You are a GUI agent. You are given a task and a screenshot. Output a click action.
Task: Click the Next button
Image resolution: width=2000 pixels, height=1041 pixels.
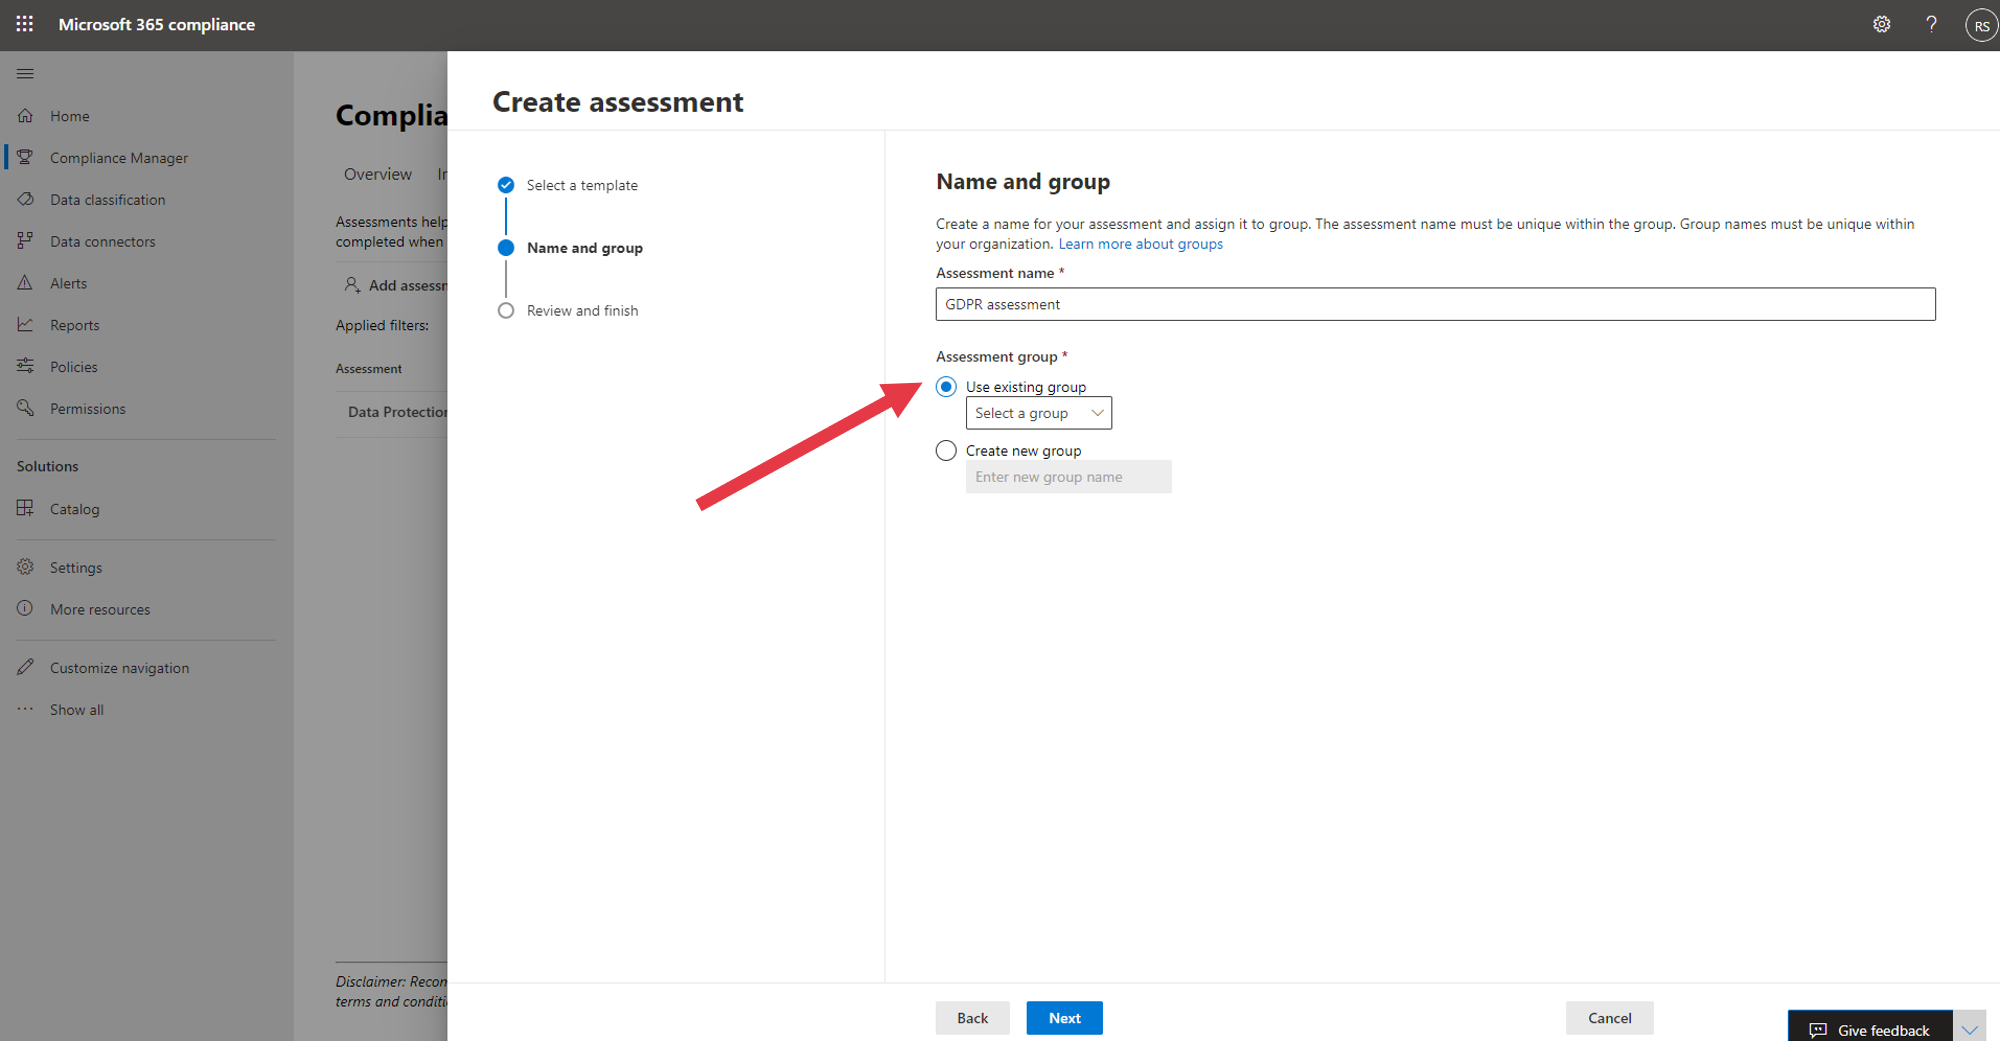click(1064, 1018)
